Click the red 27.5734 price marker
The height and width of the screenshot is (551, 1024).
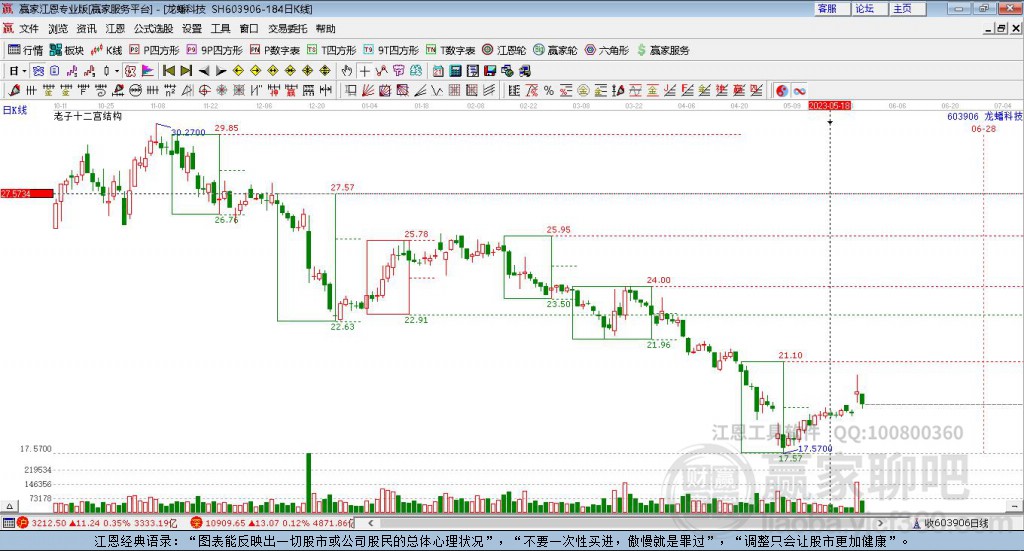pos(27,194)
